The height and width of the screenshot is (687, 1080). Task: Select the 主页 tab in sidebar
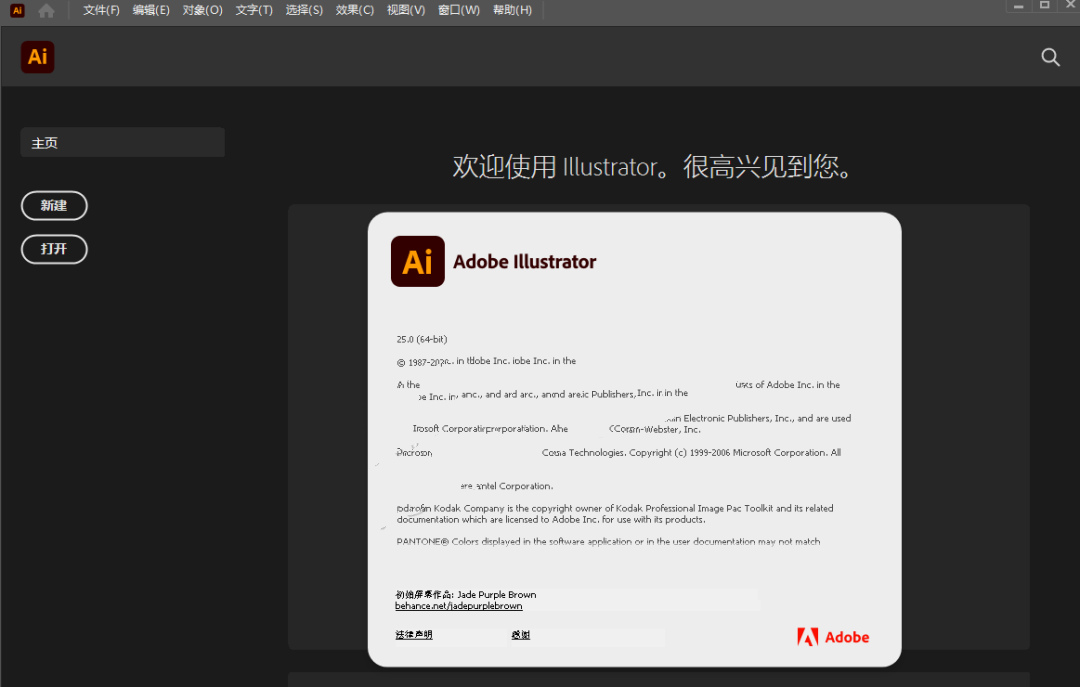(x=123, y=142)
